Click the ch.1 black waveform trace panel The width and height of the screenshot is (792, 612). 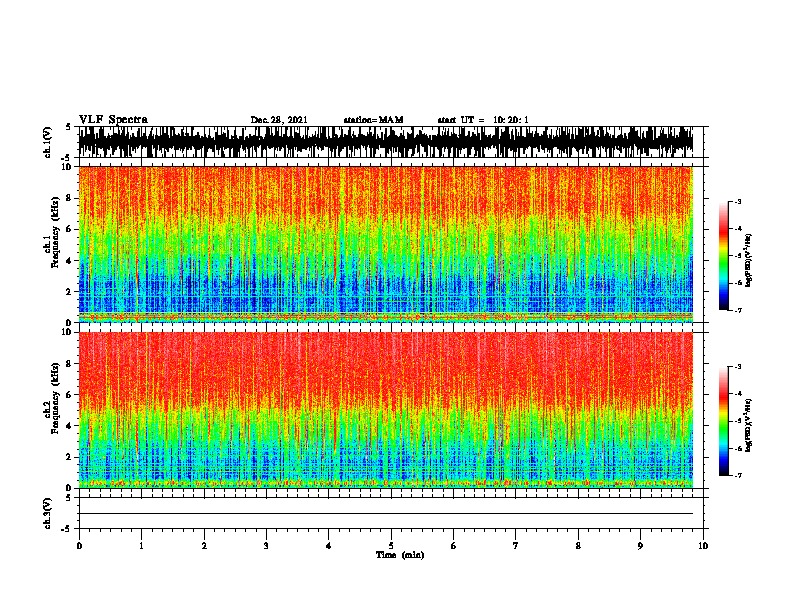click(x=386, y=142)
